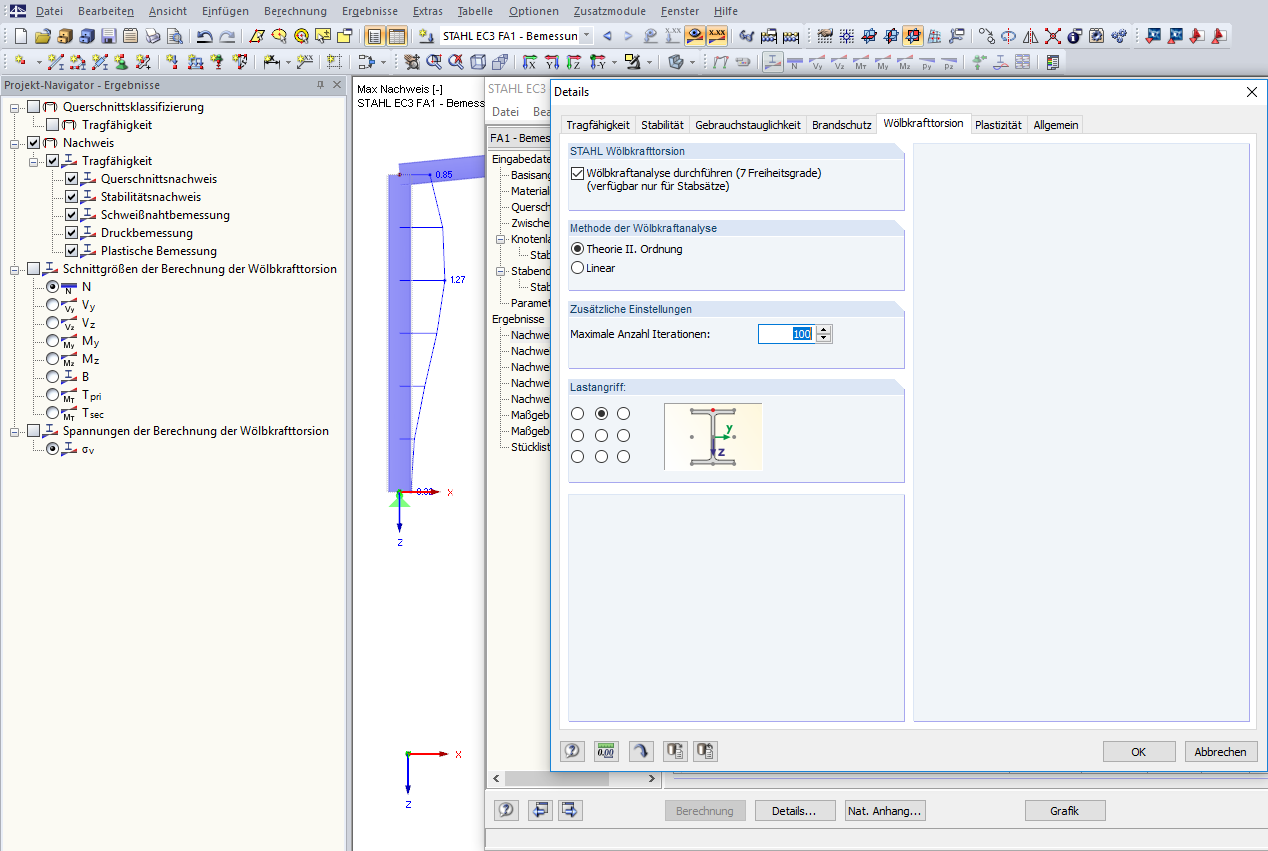Click view in X direction icon

[528, 62]
